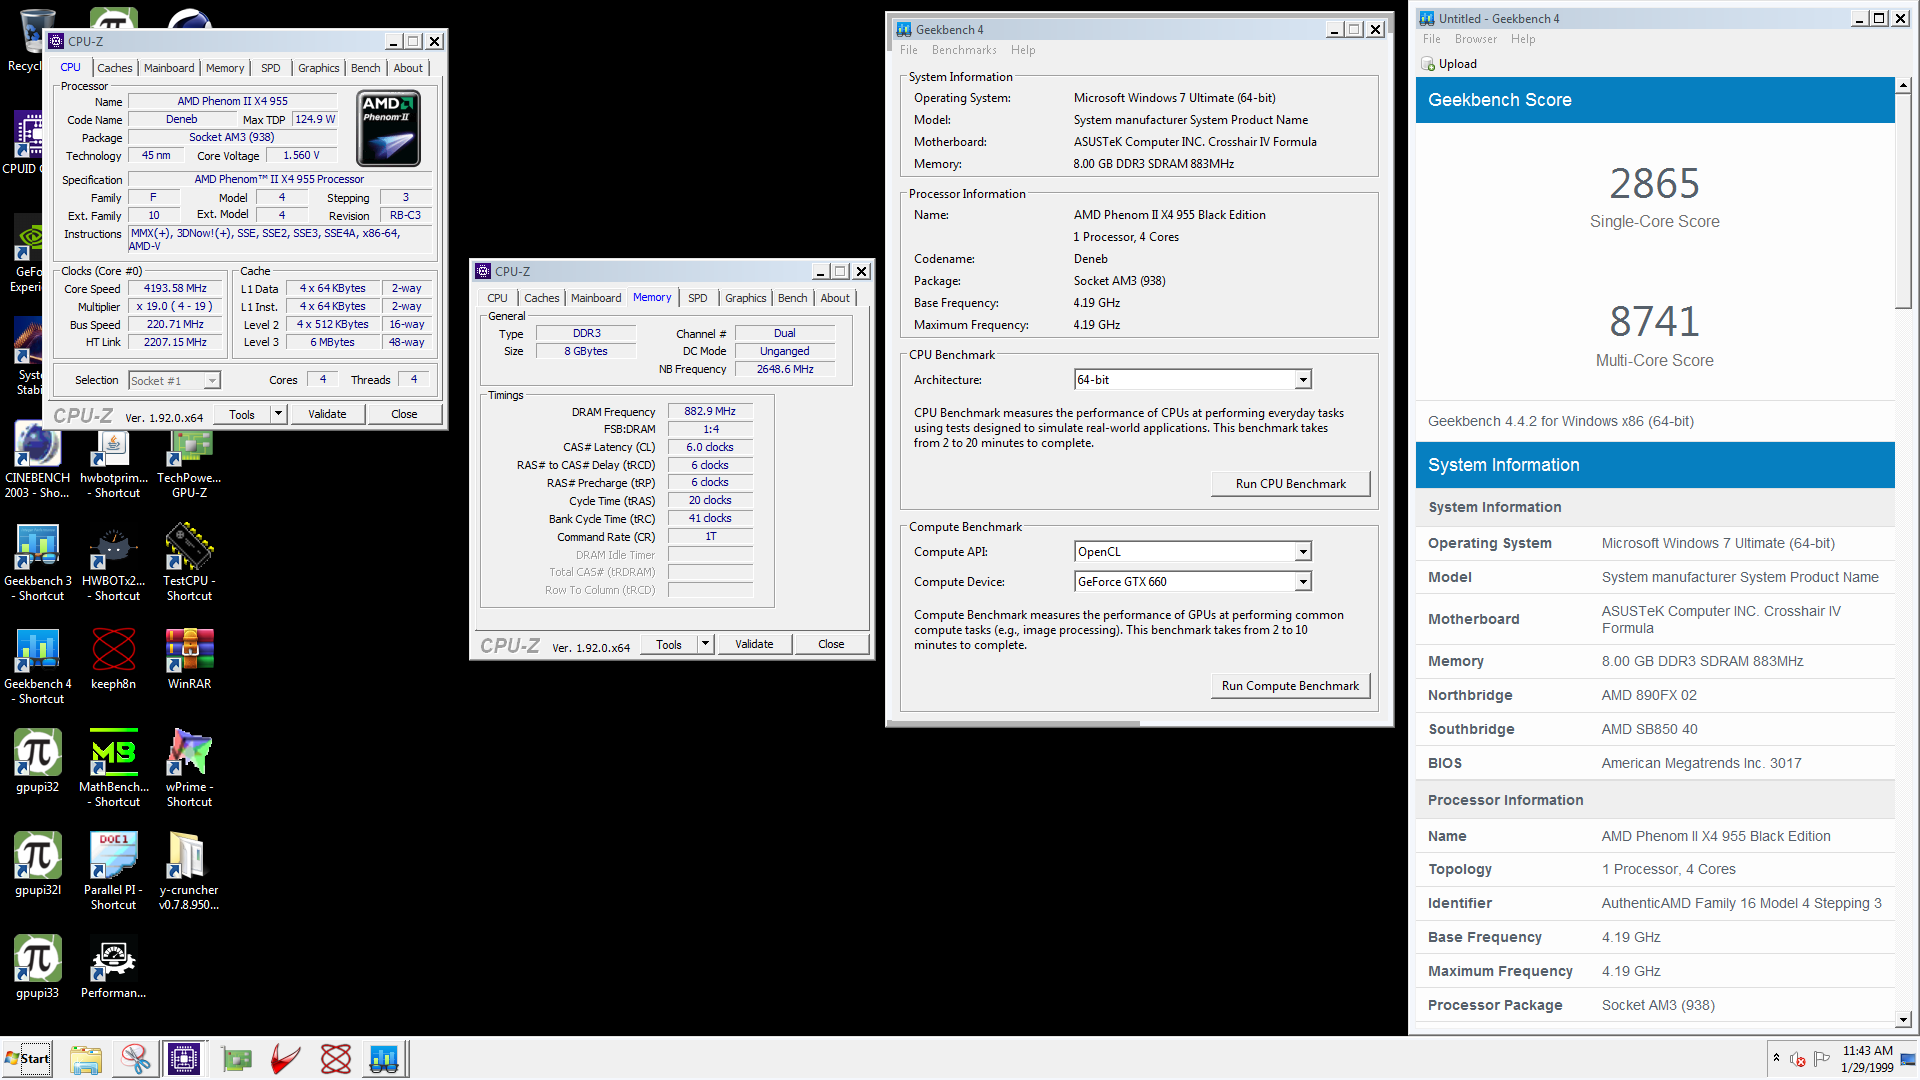Click the Windows Explorer taskbar icon
The height and width of the screenshot is (1080, 1920).
coord(86,1059)
